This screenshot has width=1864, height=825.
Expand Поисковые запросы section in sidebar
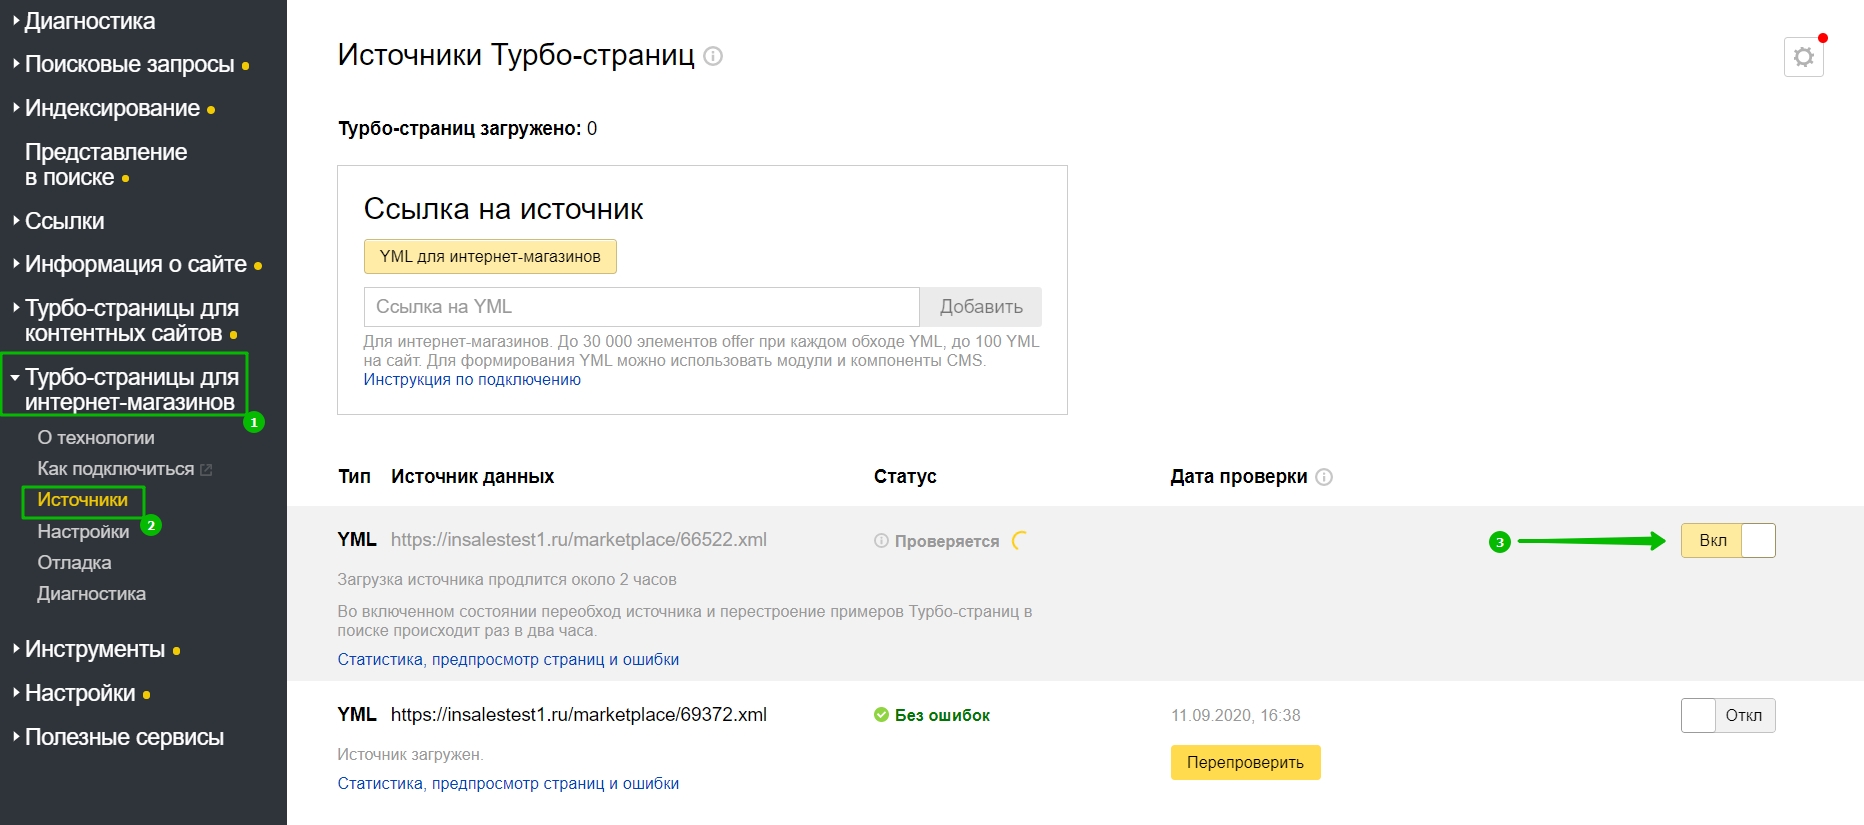129,65
